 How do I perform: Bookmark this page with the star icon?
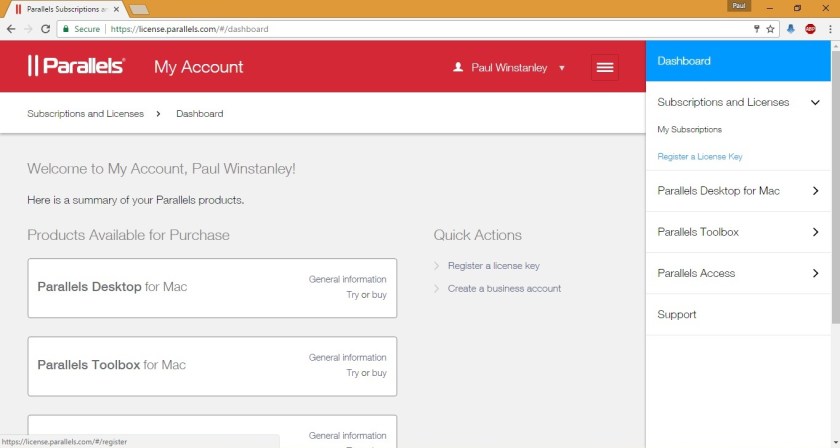pos(770,29)
